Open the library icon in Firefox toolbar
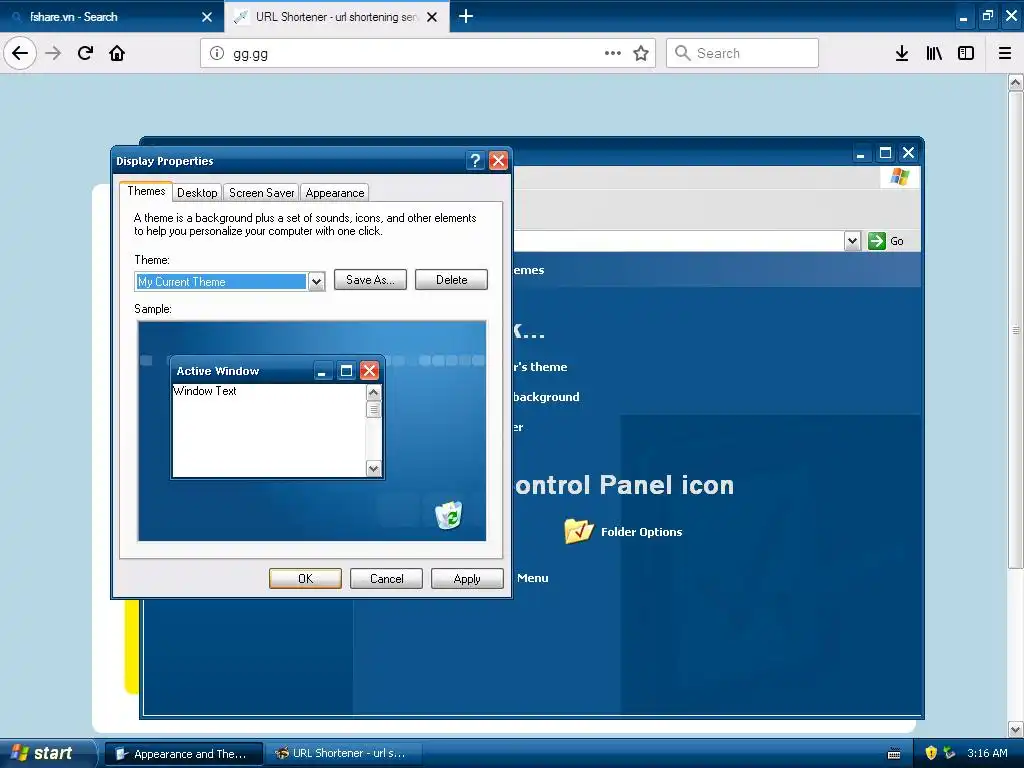1024x768 pixels. (x=934, y=53)
